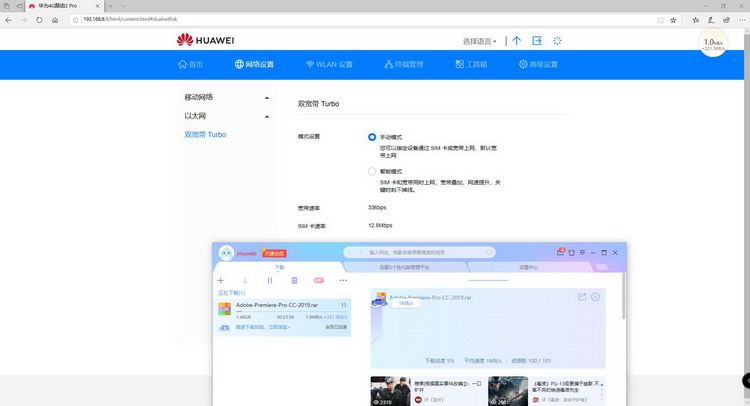Screen dimensions: 750x406
Task: Click the logout icon in Huawei header
Action: pyautogui.click(x=537, y=41)
